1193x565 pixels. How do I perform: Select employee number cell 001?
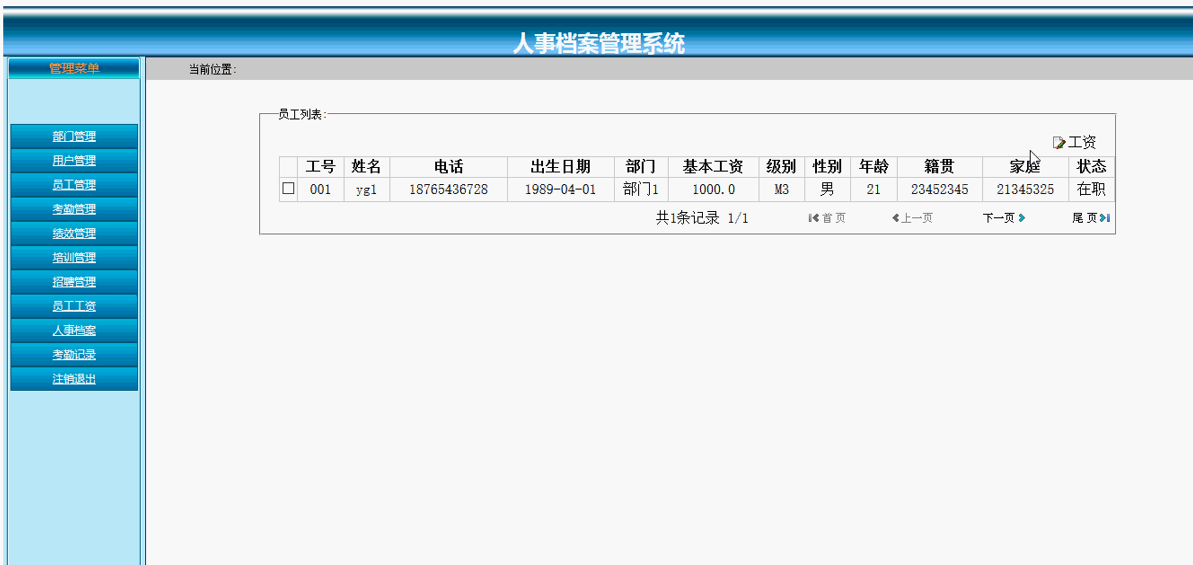(x=320, y=189)
